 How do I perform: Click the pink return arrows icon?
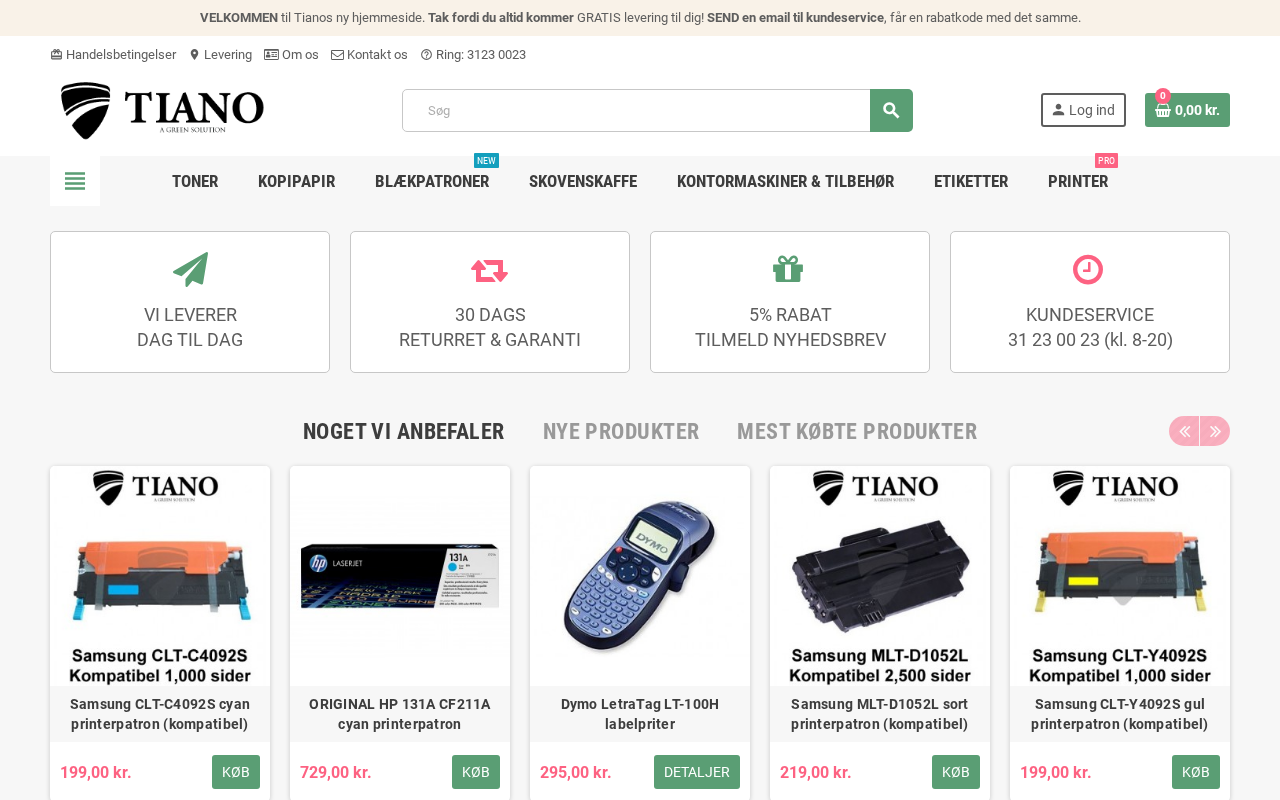490,270
